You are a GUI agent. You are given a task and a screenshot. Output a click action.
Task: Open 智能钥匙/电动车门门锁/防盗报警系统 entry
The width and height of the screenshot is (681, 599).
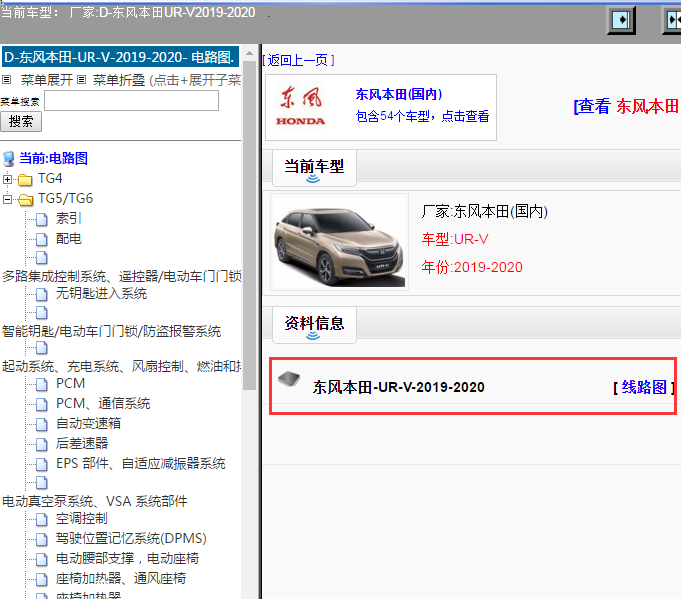(x=111, y=331)
